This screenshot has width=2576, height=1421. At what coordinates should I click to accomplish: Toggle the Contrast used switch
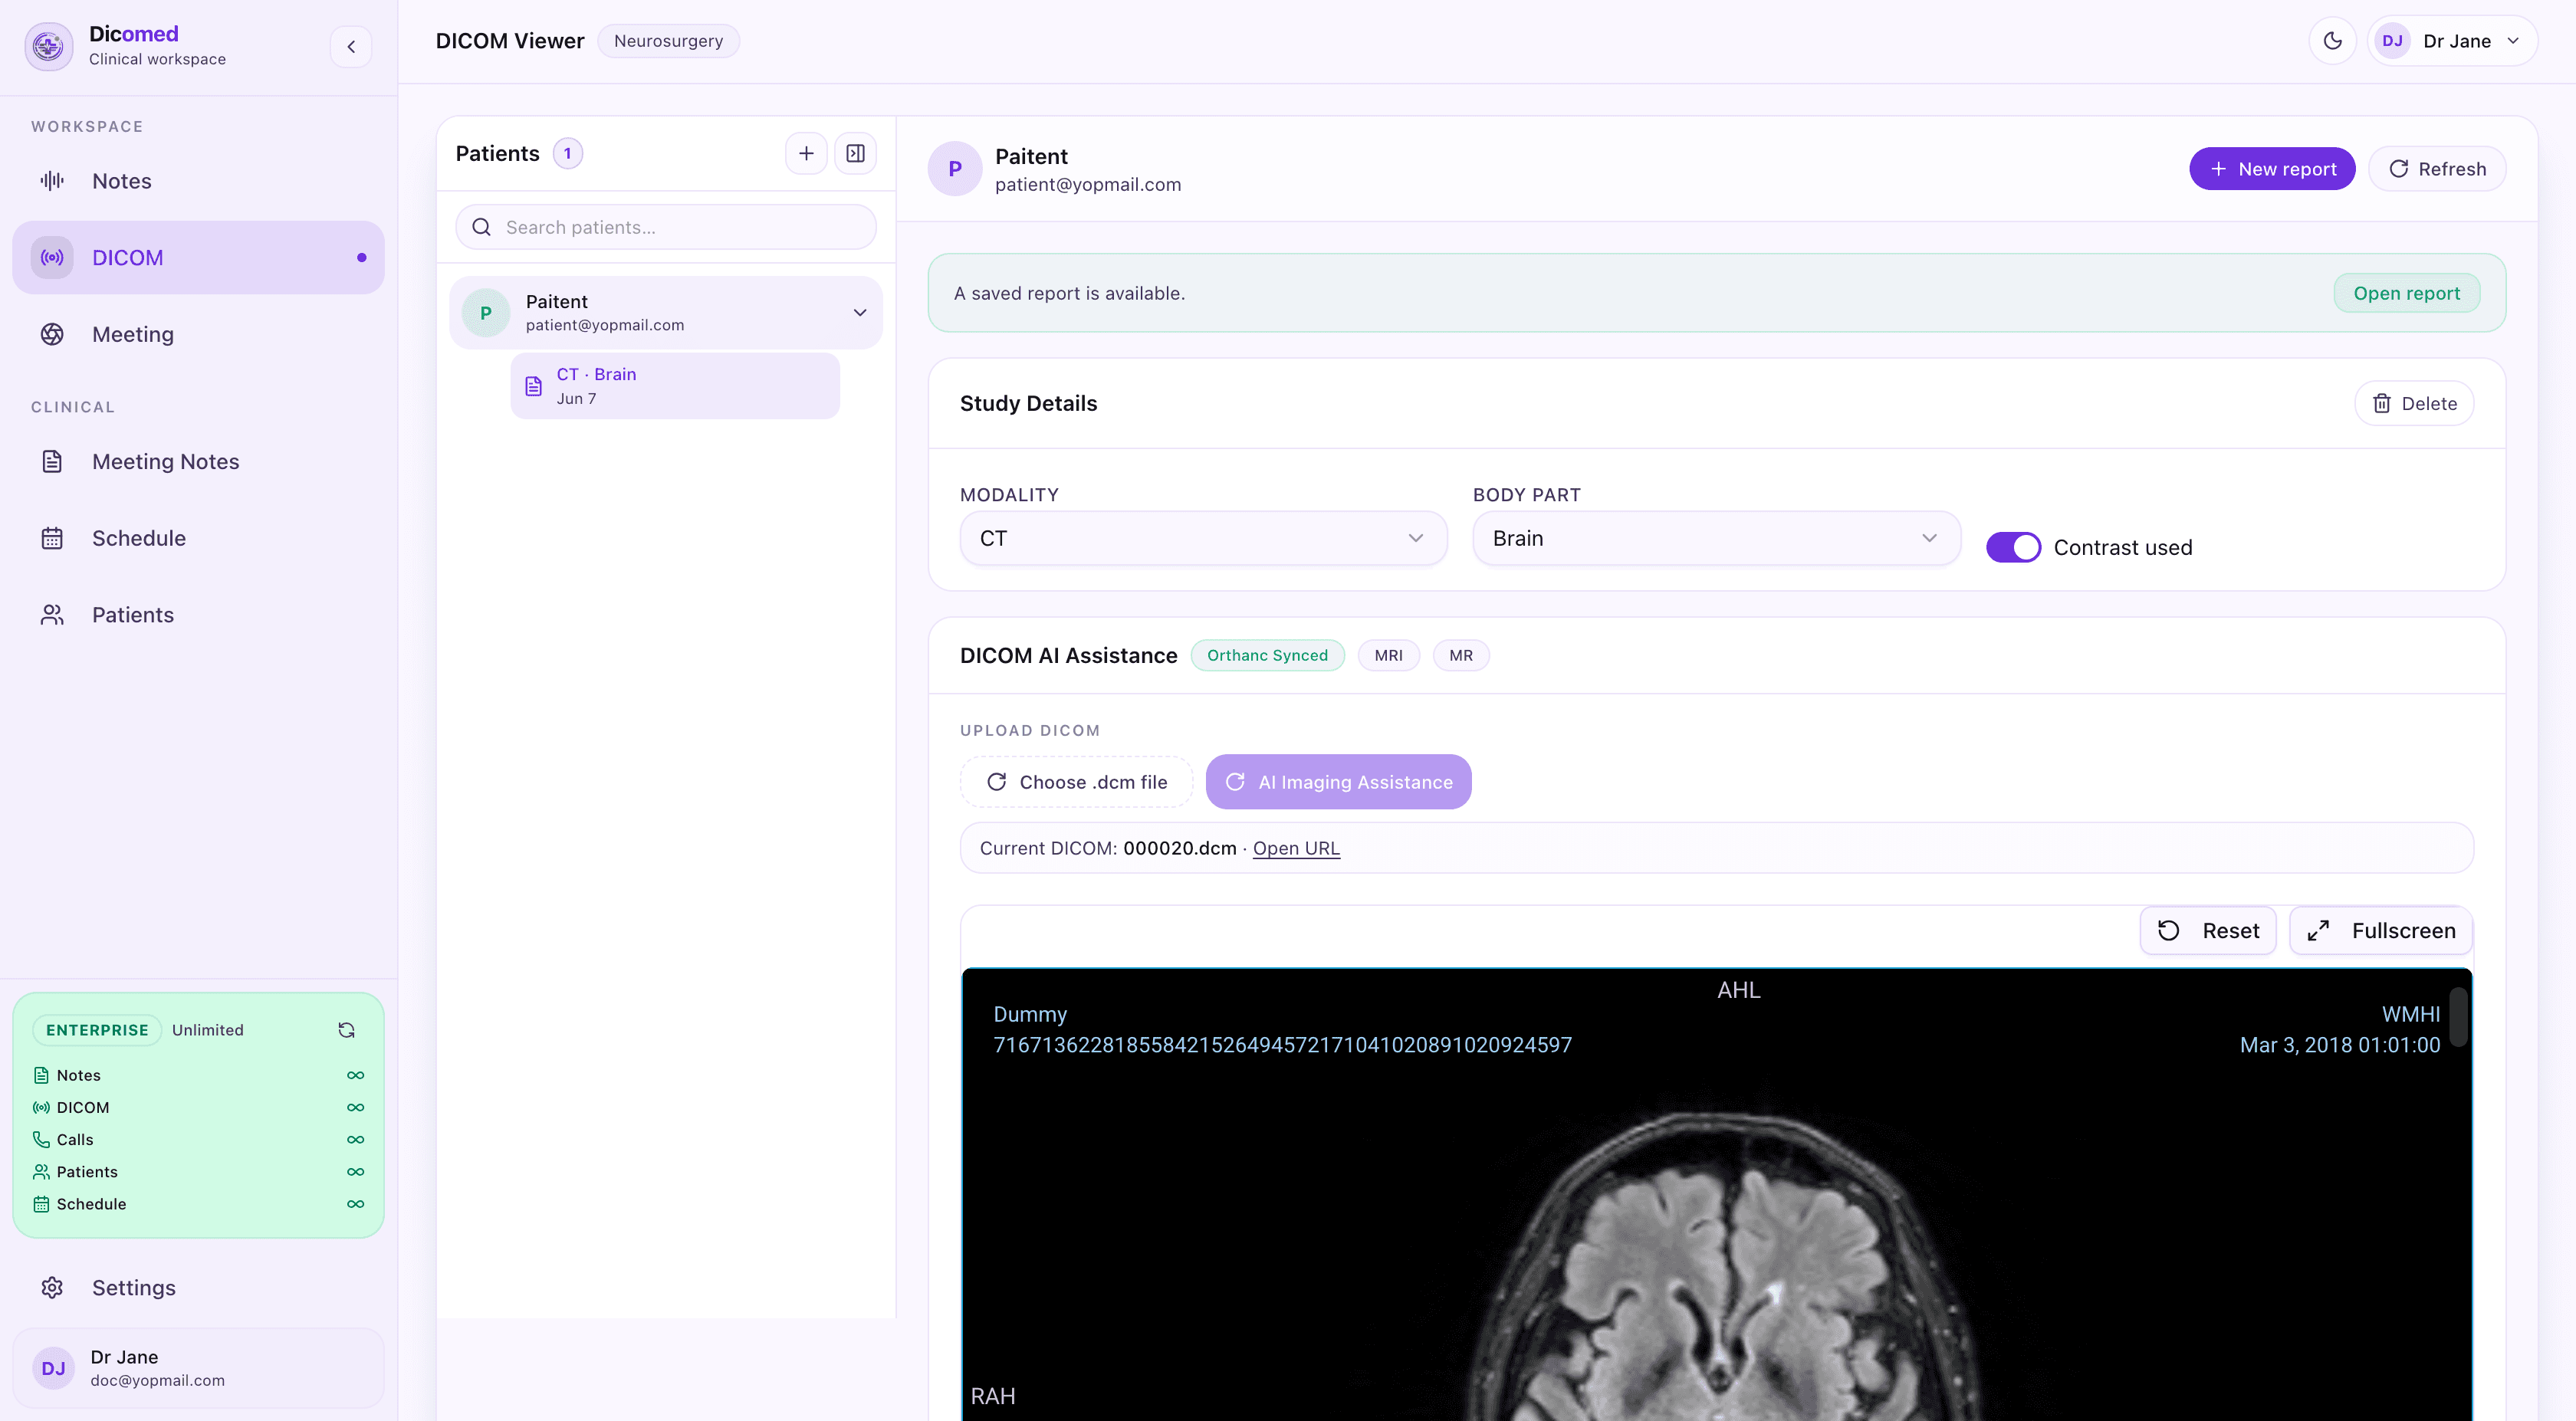pyautogui.click(x=2013, y=547)
